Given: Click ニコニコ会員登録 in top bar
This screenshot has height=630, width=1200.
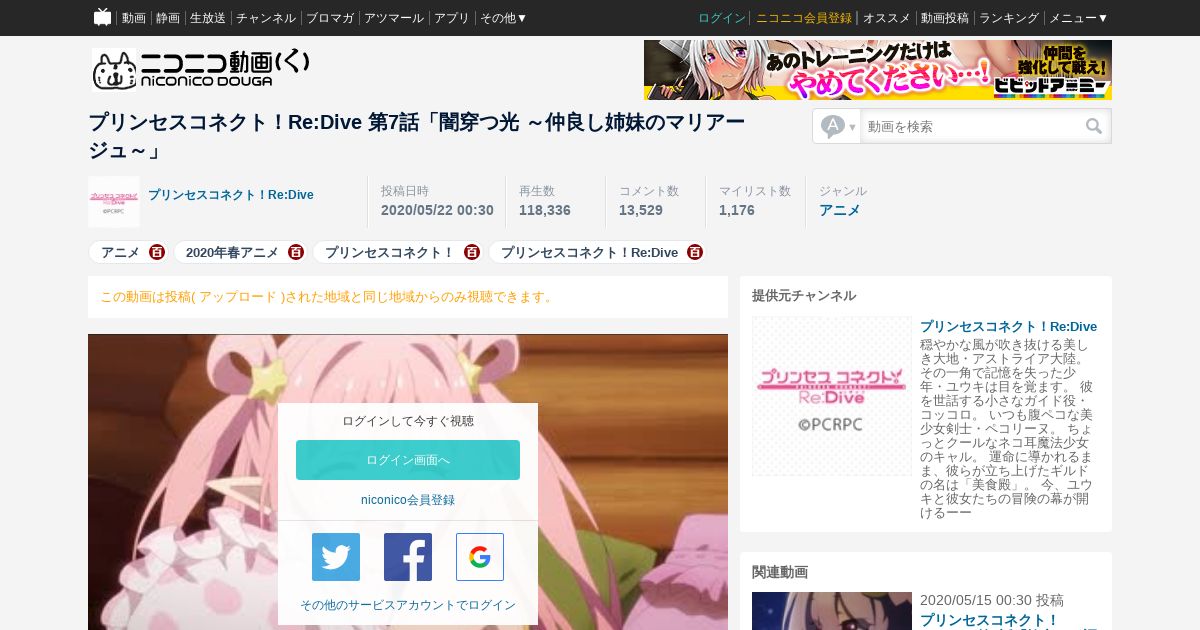Looking at the screenshot, I should tap(804, 18).
